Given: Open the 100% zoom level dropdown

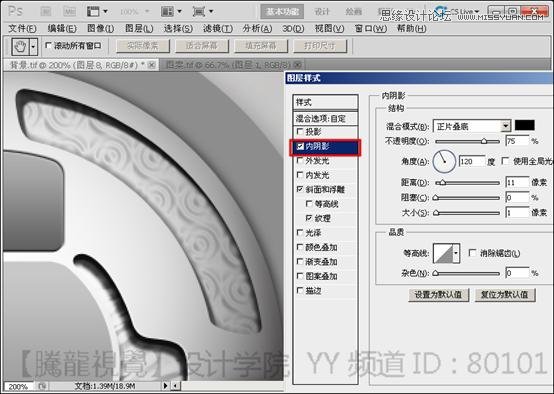Looking at the screenshot, I should pos(134,12).
